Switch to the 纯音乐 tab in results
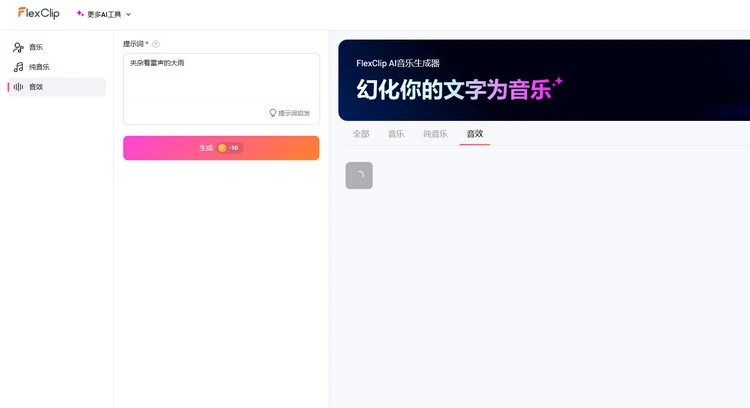 point(435,134)
